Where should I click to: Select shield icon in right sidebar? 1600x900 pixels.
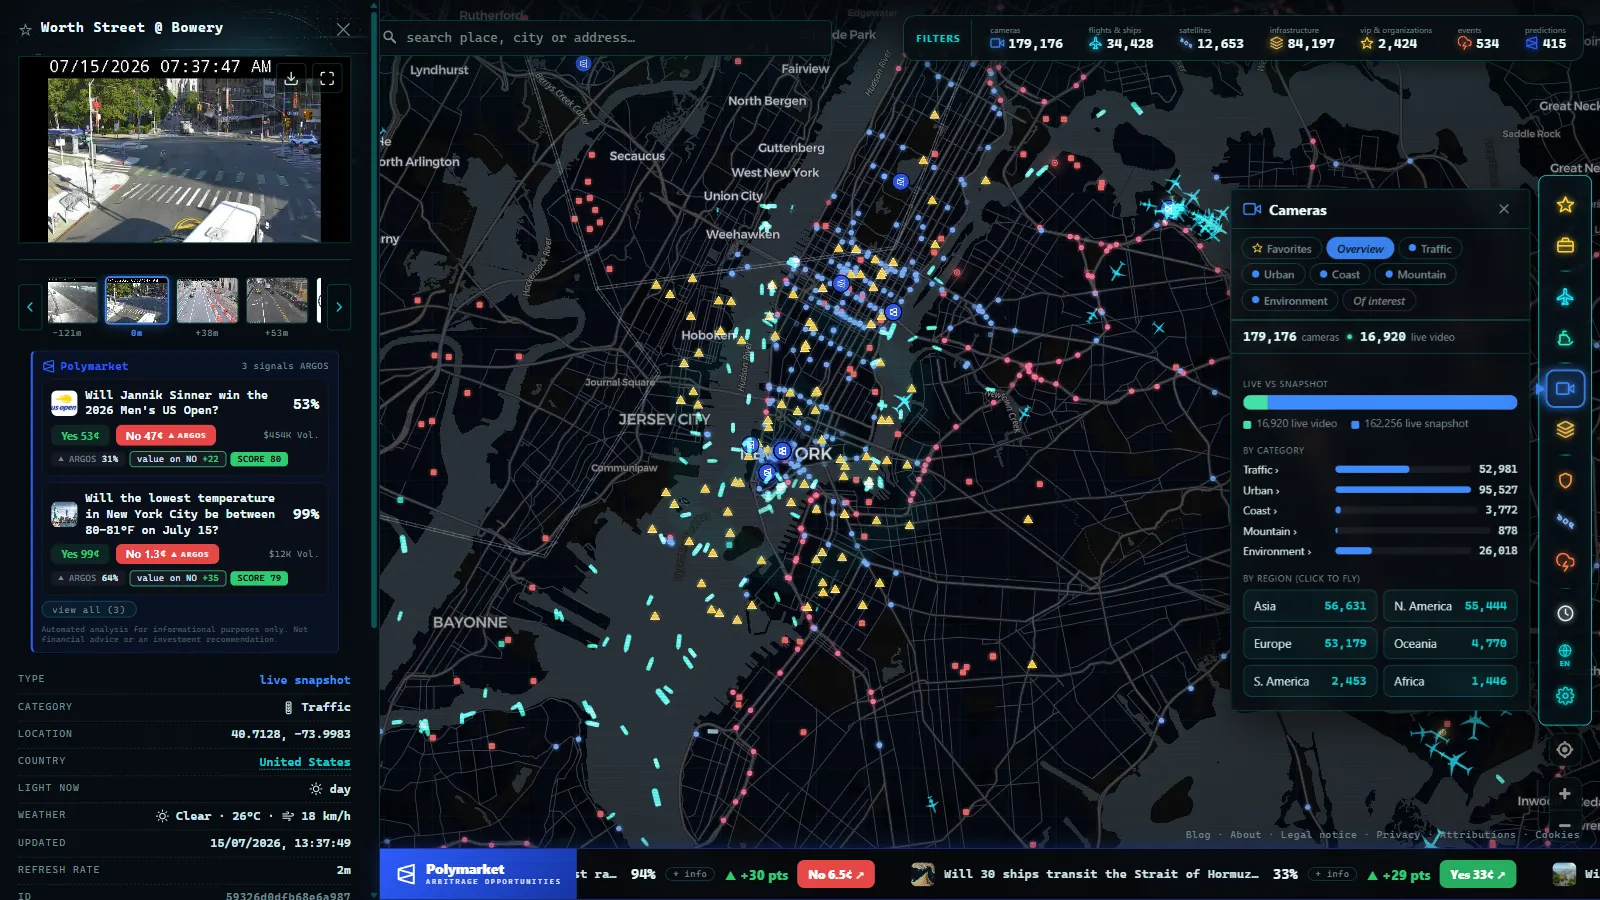[1565, 480]
